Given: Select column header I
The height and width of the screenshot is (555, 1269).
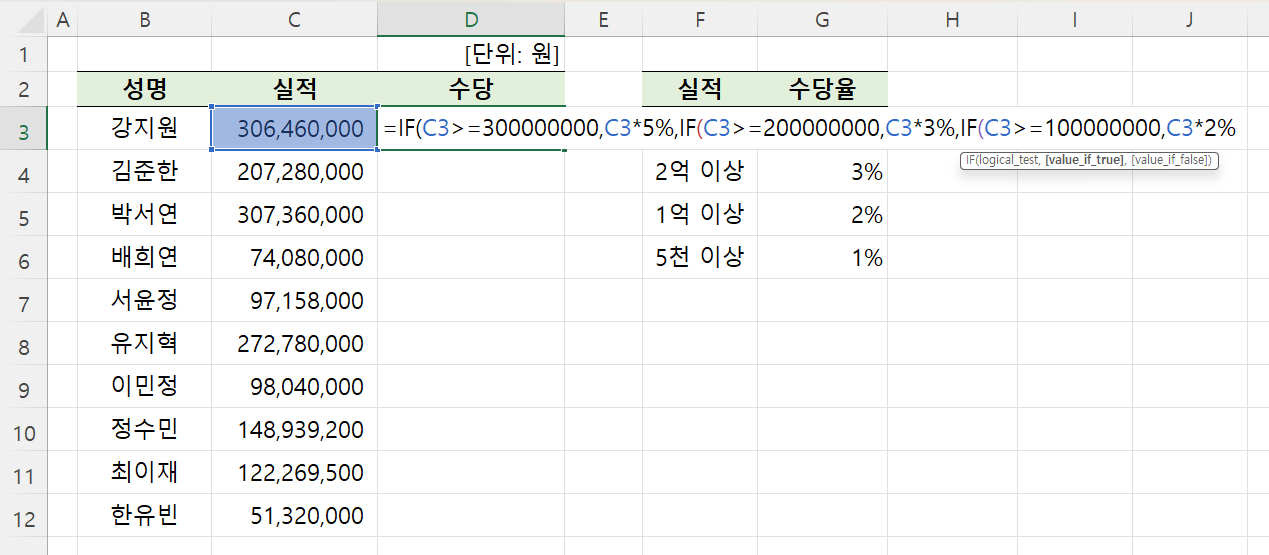Looking at the screenshot, I should pyautogui.click(x=1074, y=20).
